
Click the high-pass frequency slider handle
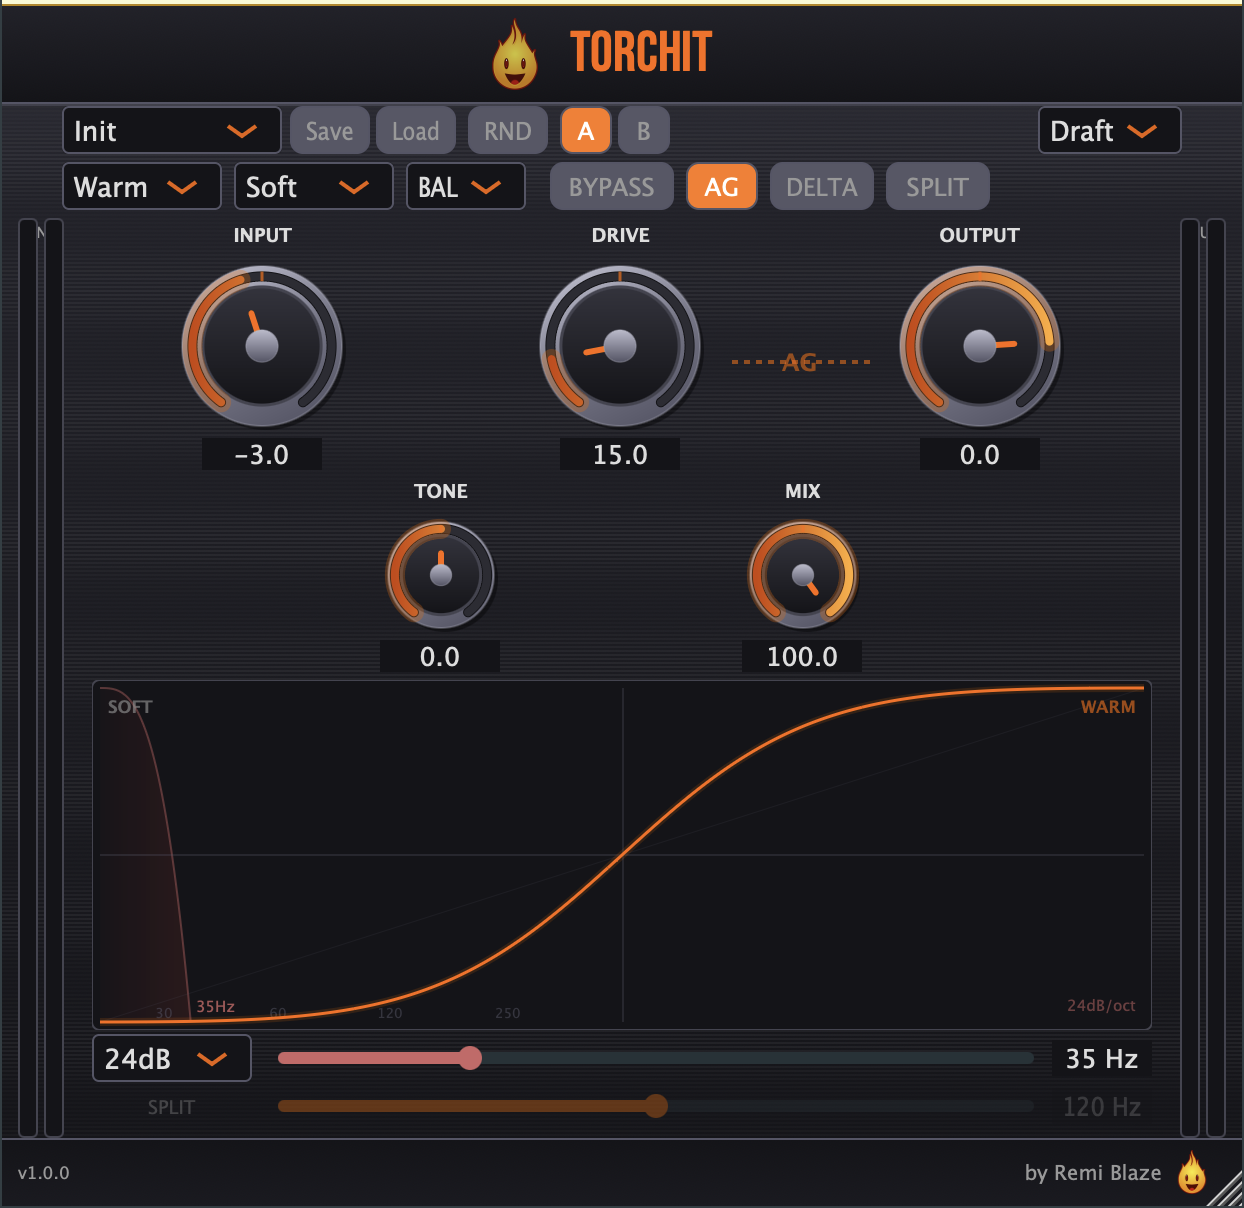[x=470, y=1058]
